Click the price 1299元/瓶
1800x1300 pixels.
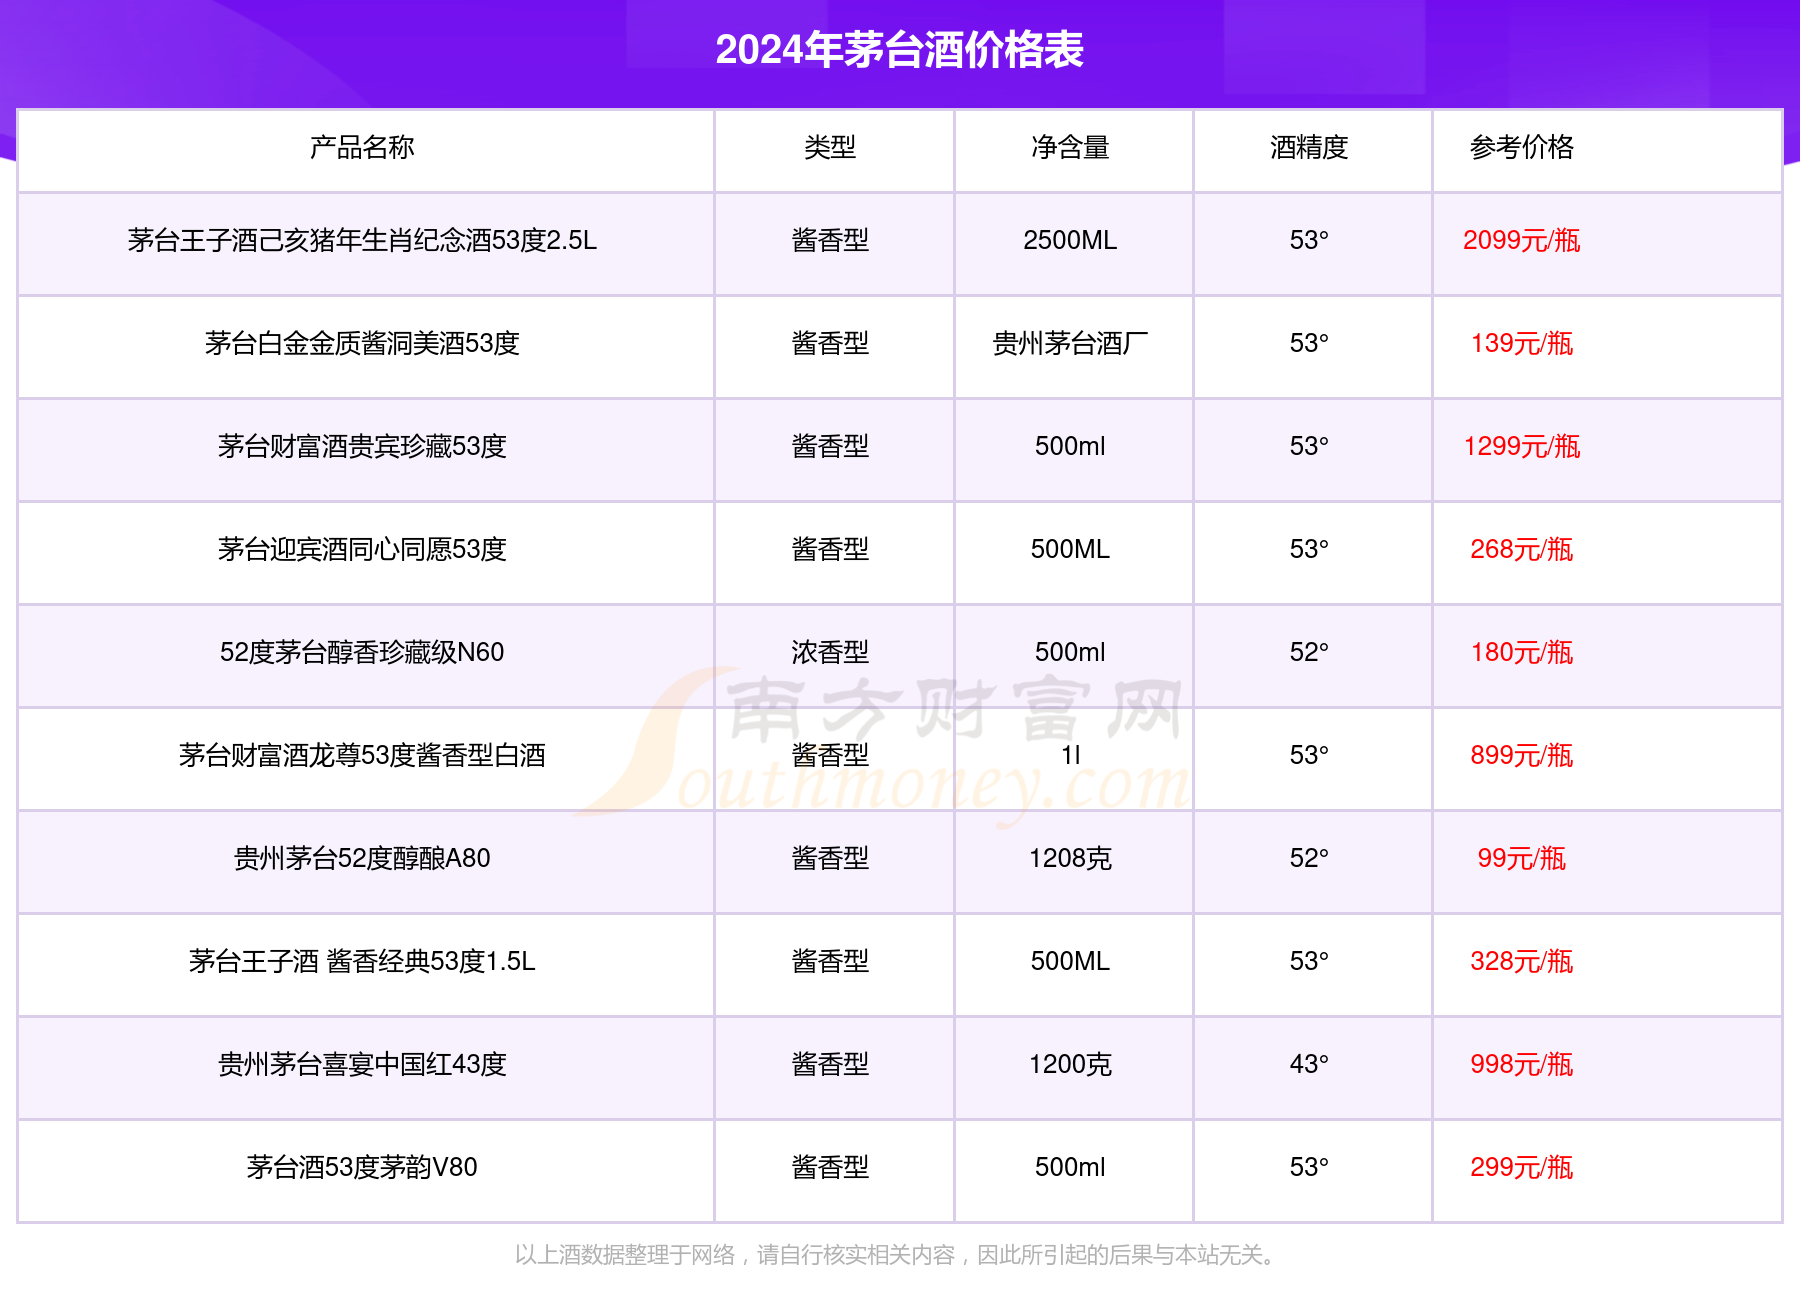tap(1521, 447)
